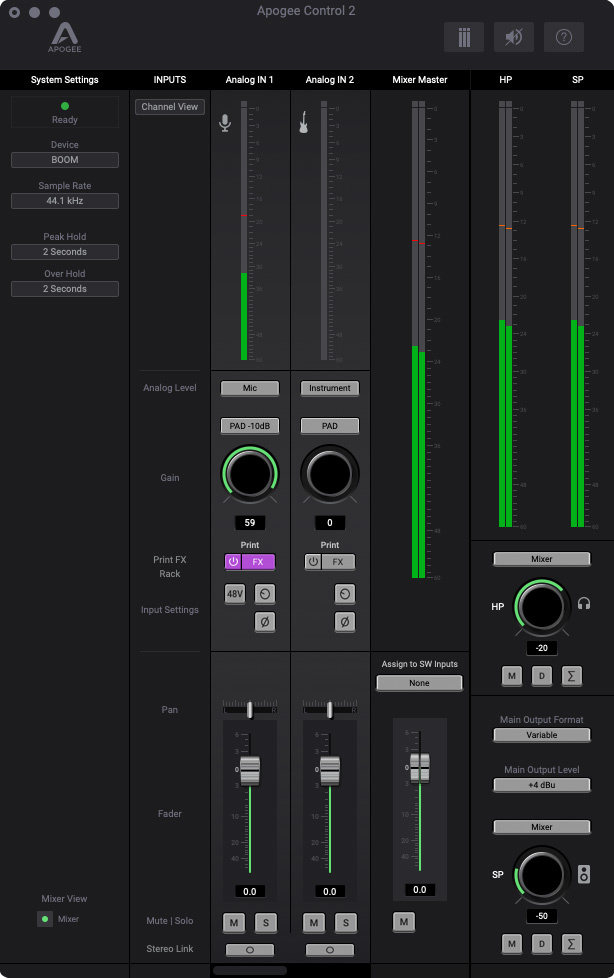Toggle sum-to-mono (Σ) on HP output
Screen dimensions: 614x978
pyautogui.click(x=572, y=677)
